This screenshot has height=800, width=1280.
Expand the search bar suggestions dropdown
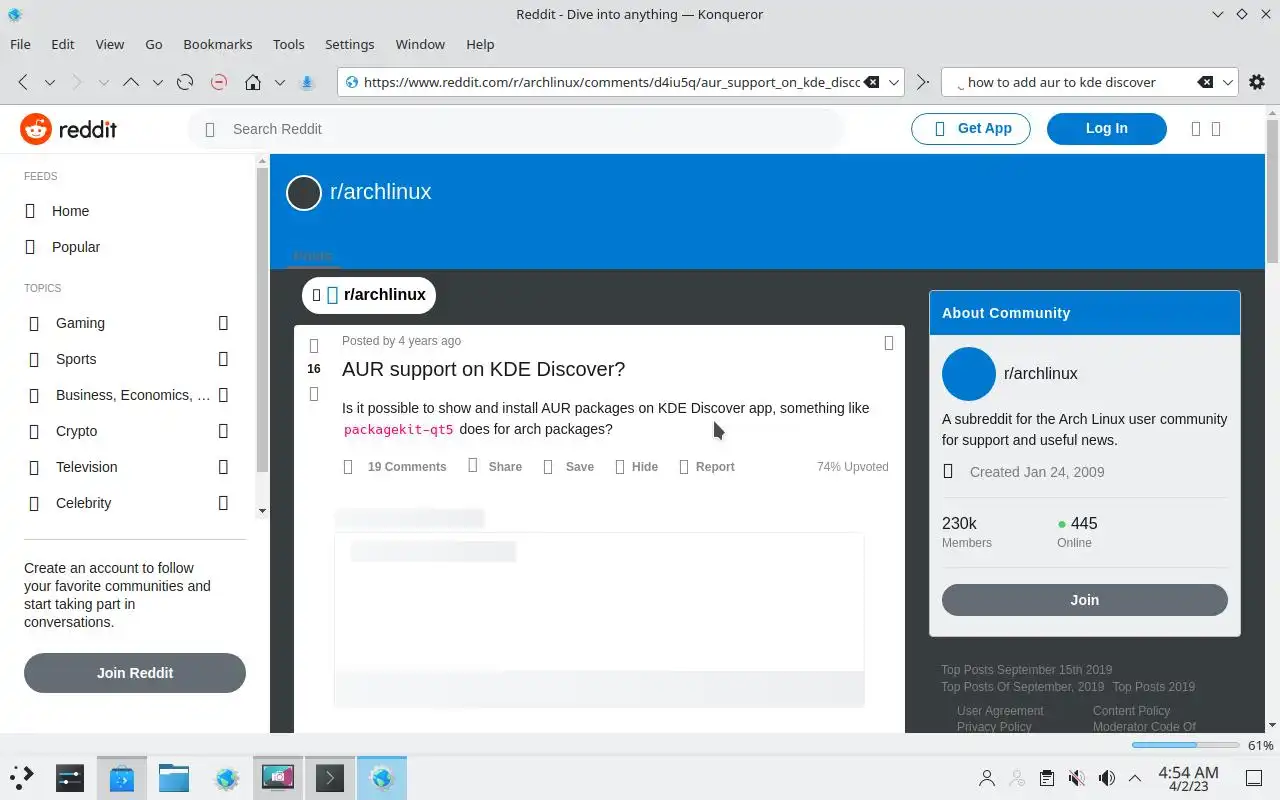pos(1229,82)
